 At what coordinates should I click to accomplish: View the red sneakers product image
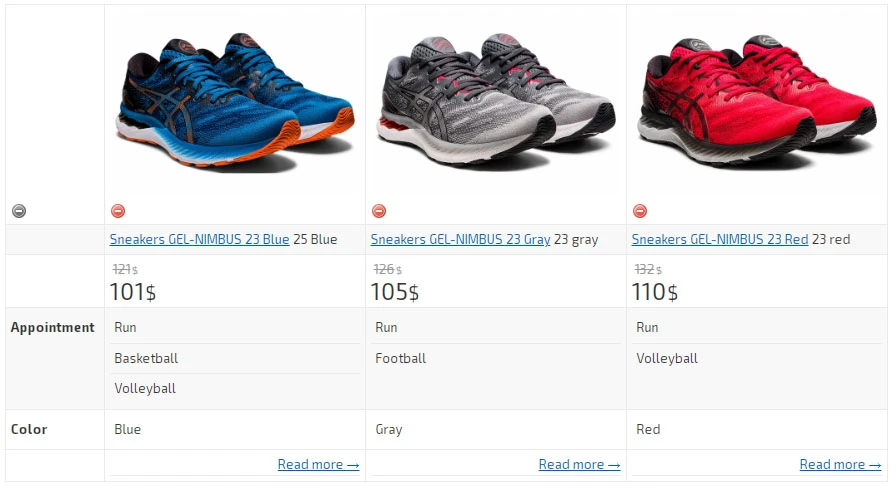(757, 102)
